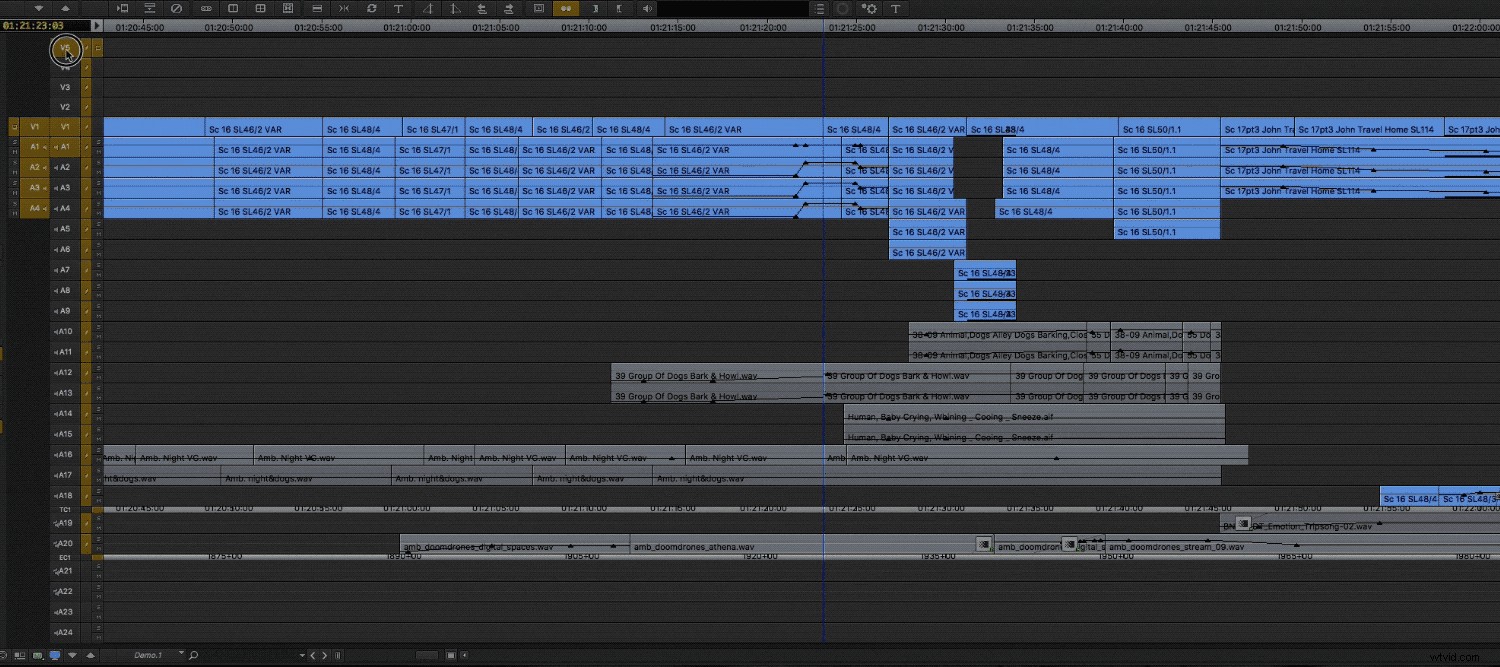Select the gold highlighted two-dot toolbar icon
This screenshot has height=667, width=1500.
pyautogui.click(x=565, y=8)
